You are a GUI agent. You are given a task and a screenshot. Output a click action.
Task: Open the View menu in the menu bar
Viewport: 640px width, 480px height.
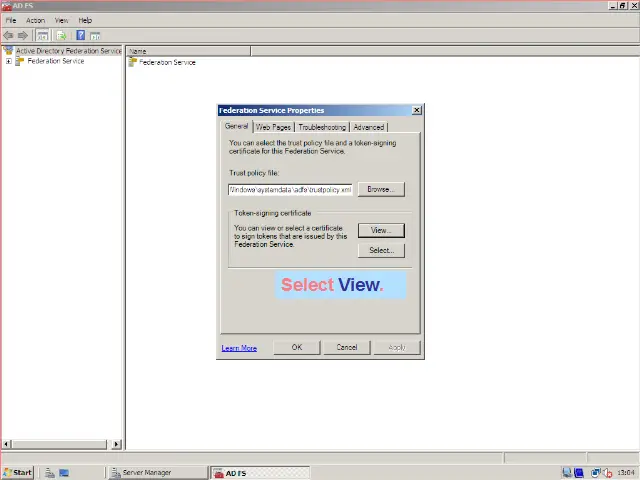(61, 20)
